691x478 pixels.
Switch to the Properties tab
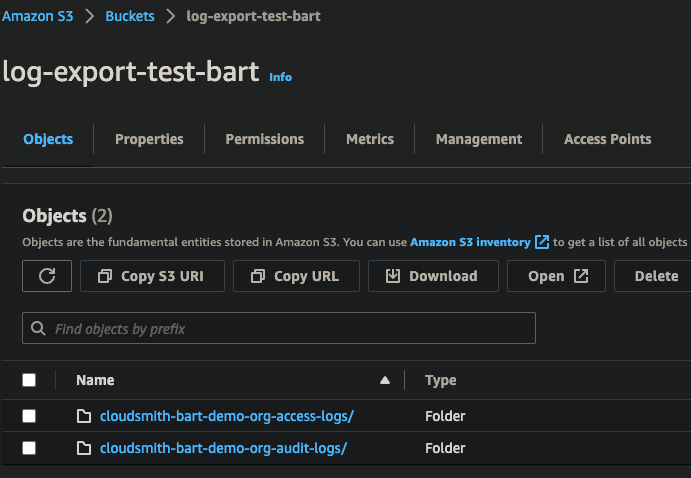(x=149, y=139)
